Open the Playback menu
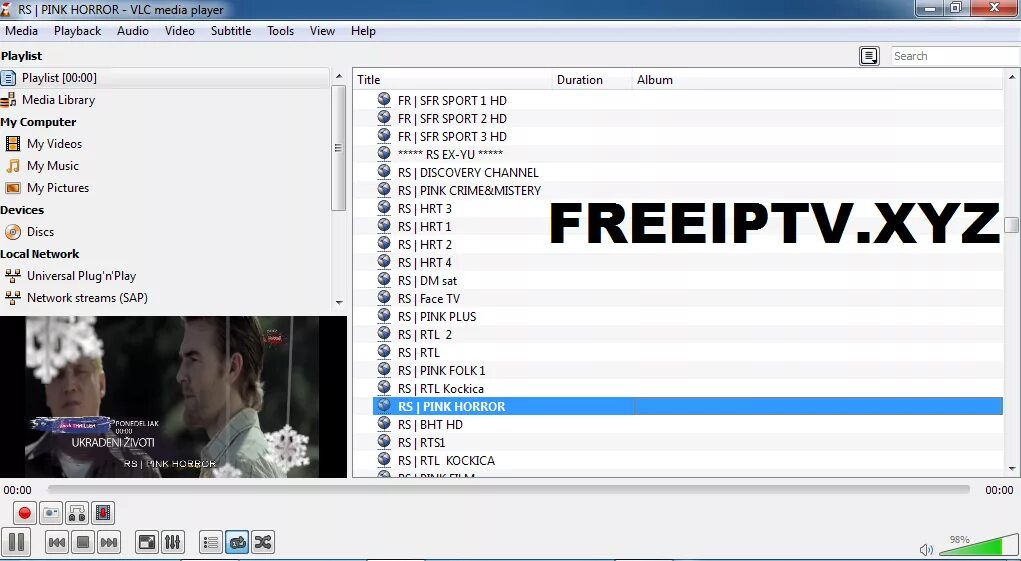1021x561 pixels. [77, 31]
